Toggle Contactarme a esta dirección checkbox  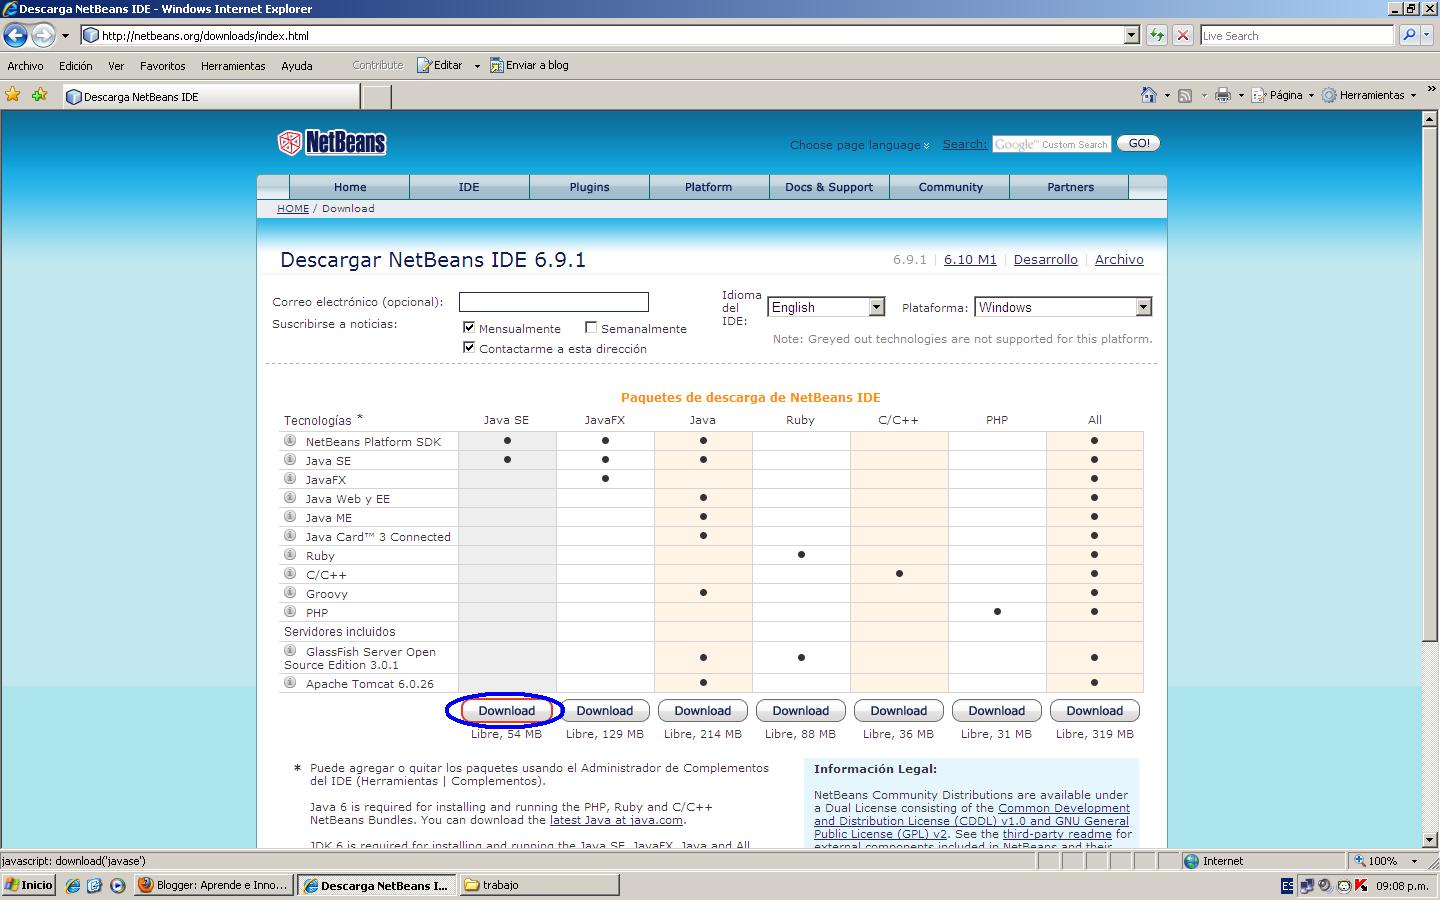[x=468, y=347]
